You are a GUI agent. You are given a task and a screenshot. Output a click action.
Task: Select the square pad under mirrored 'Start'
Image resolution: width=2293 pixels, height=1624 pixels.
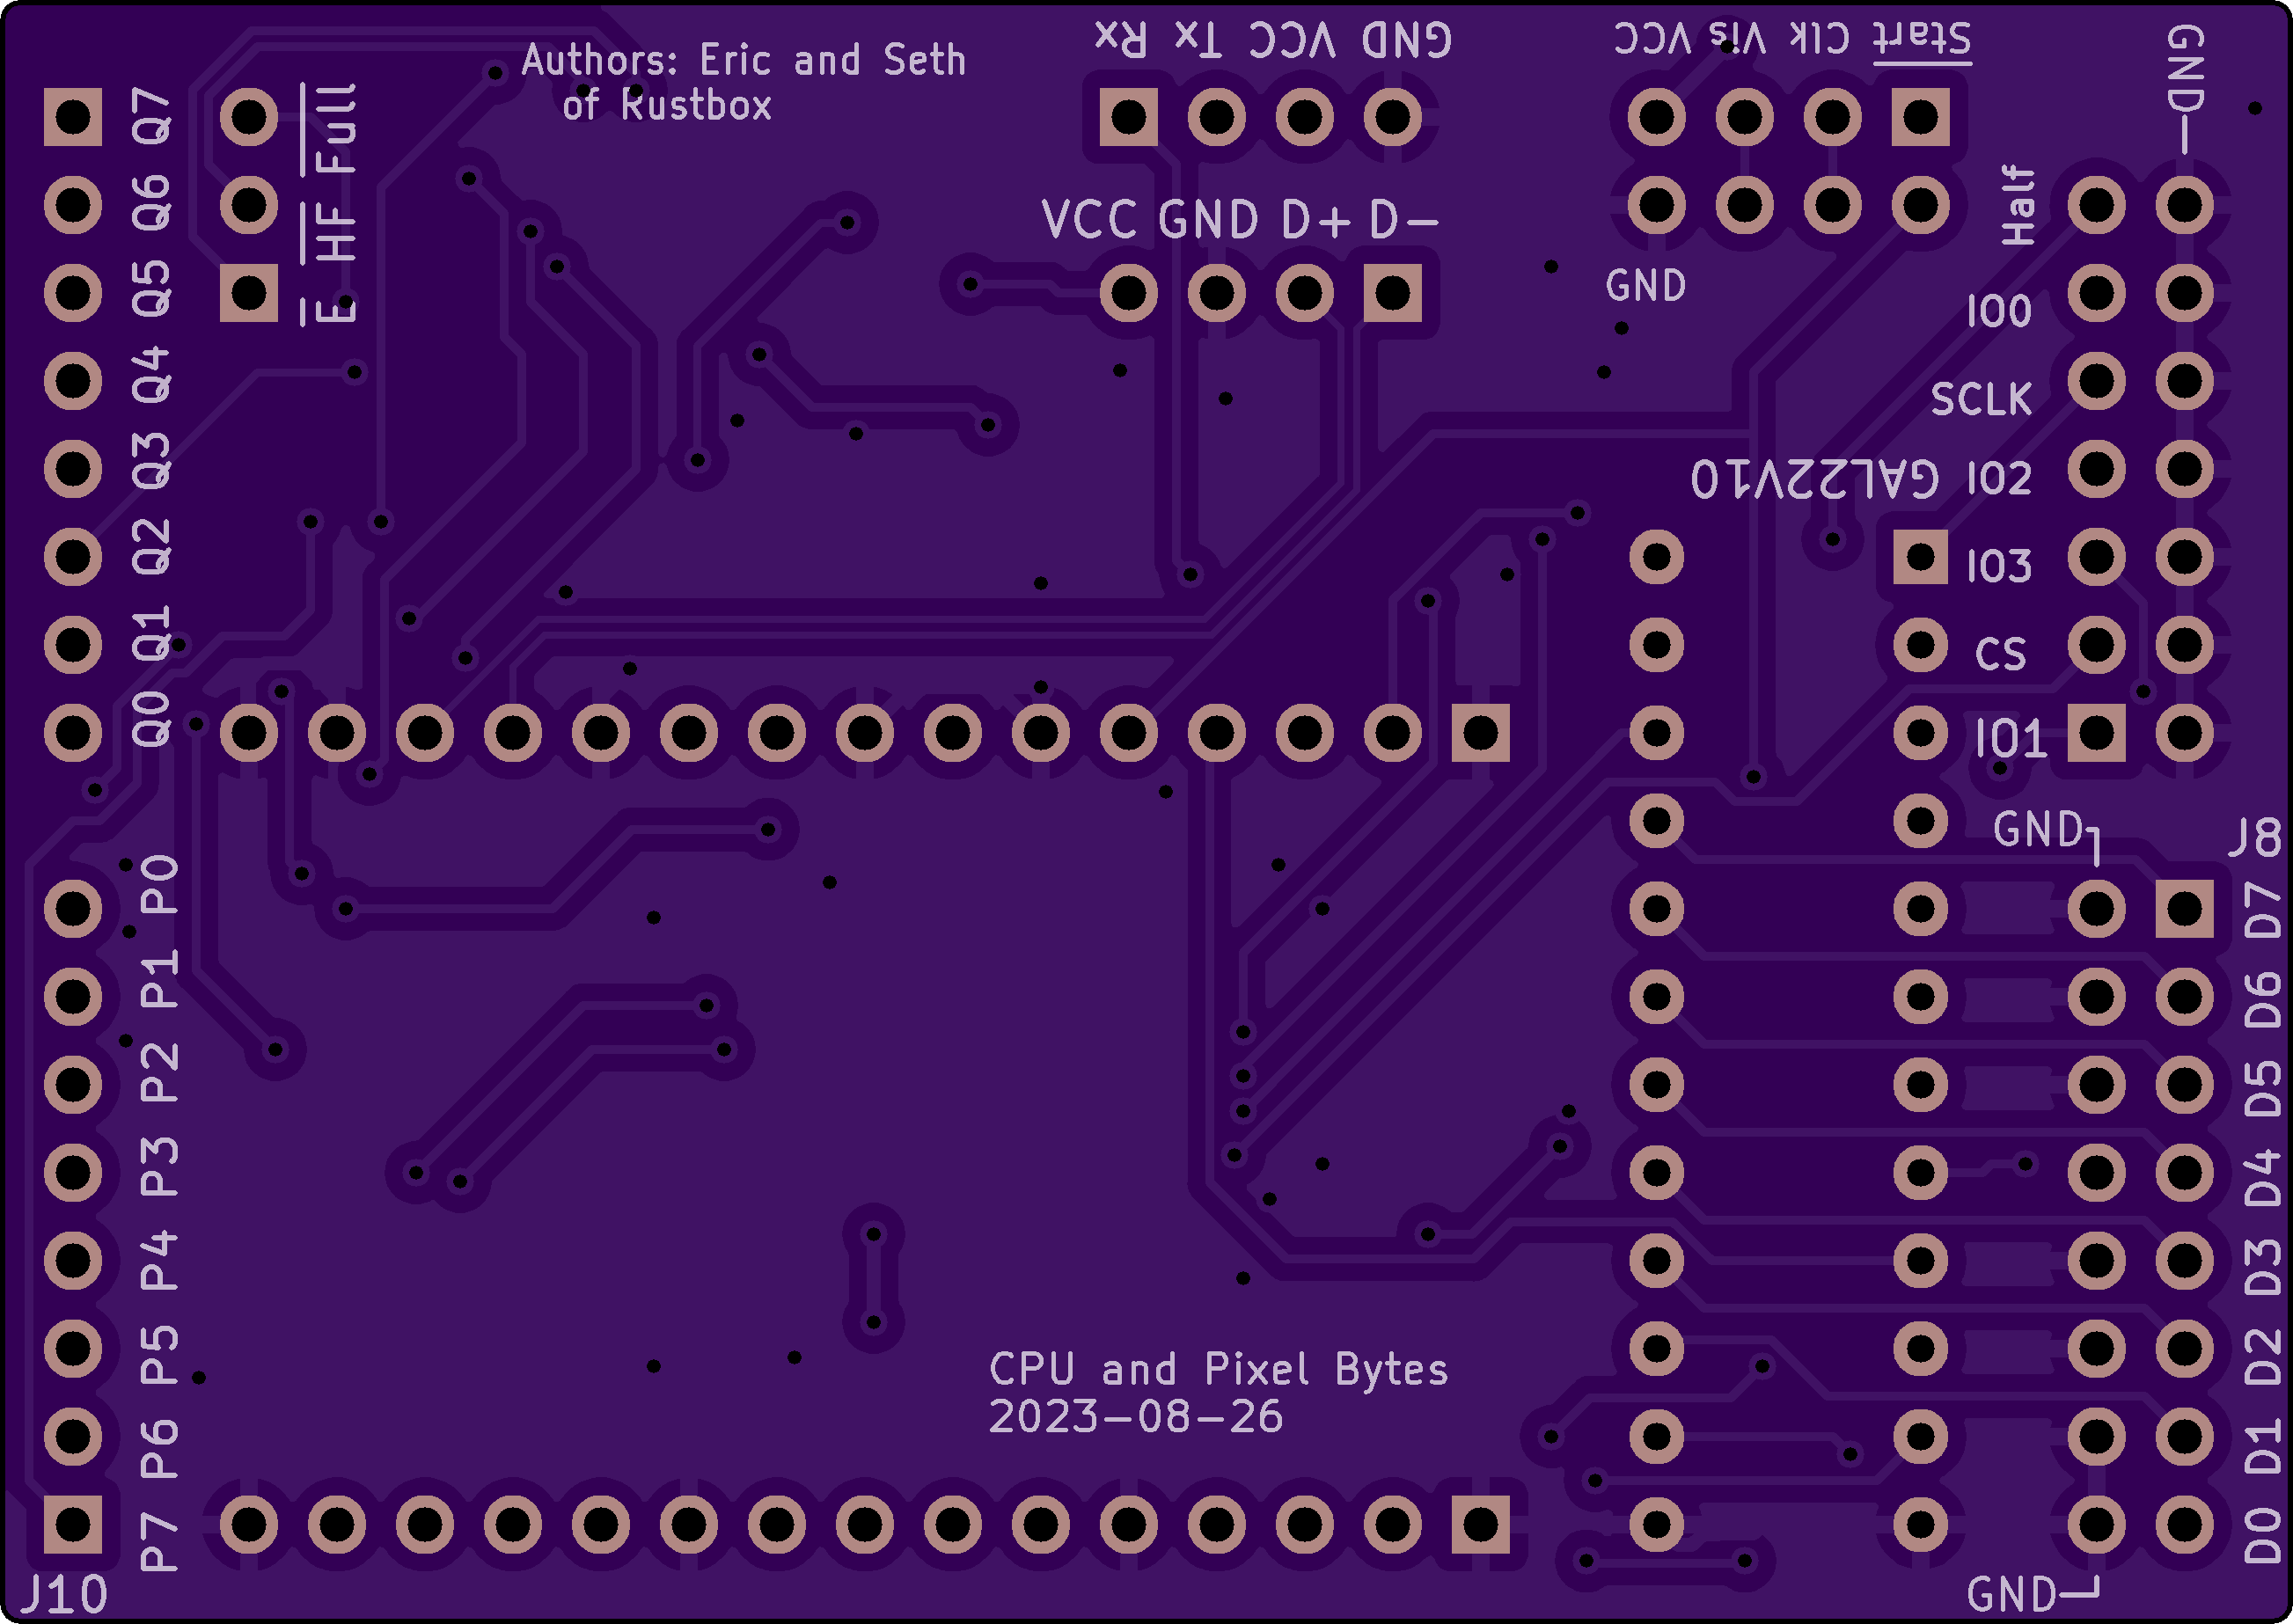pyautogui.click(x=1921, y=117)
